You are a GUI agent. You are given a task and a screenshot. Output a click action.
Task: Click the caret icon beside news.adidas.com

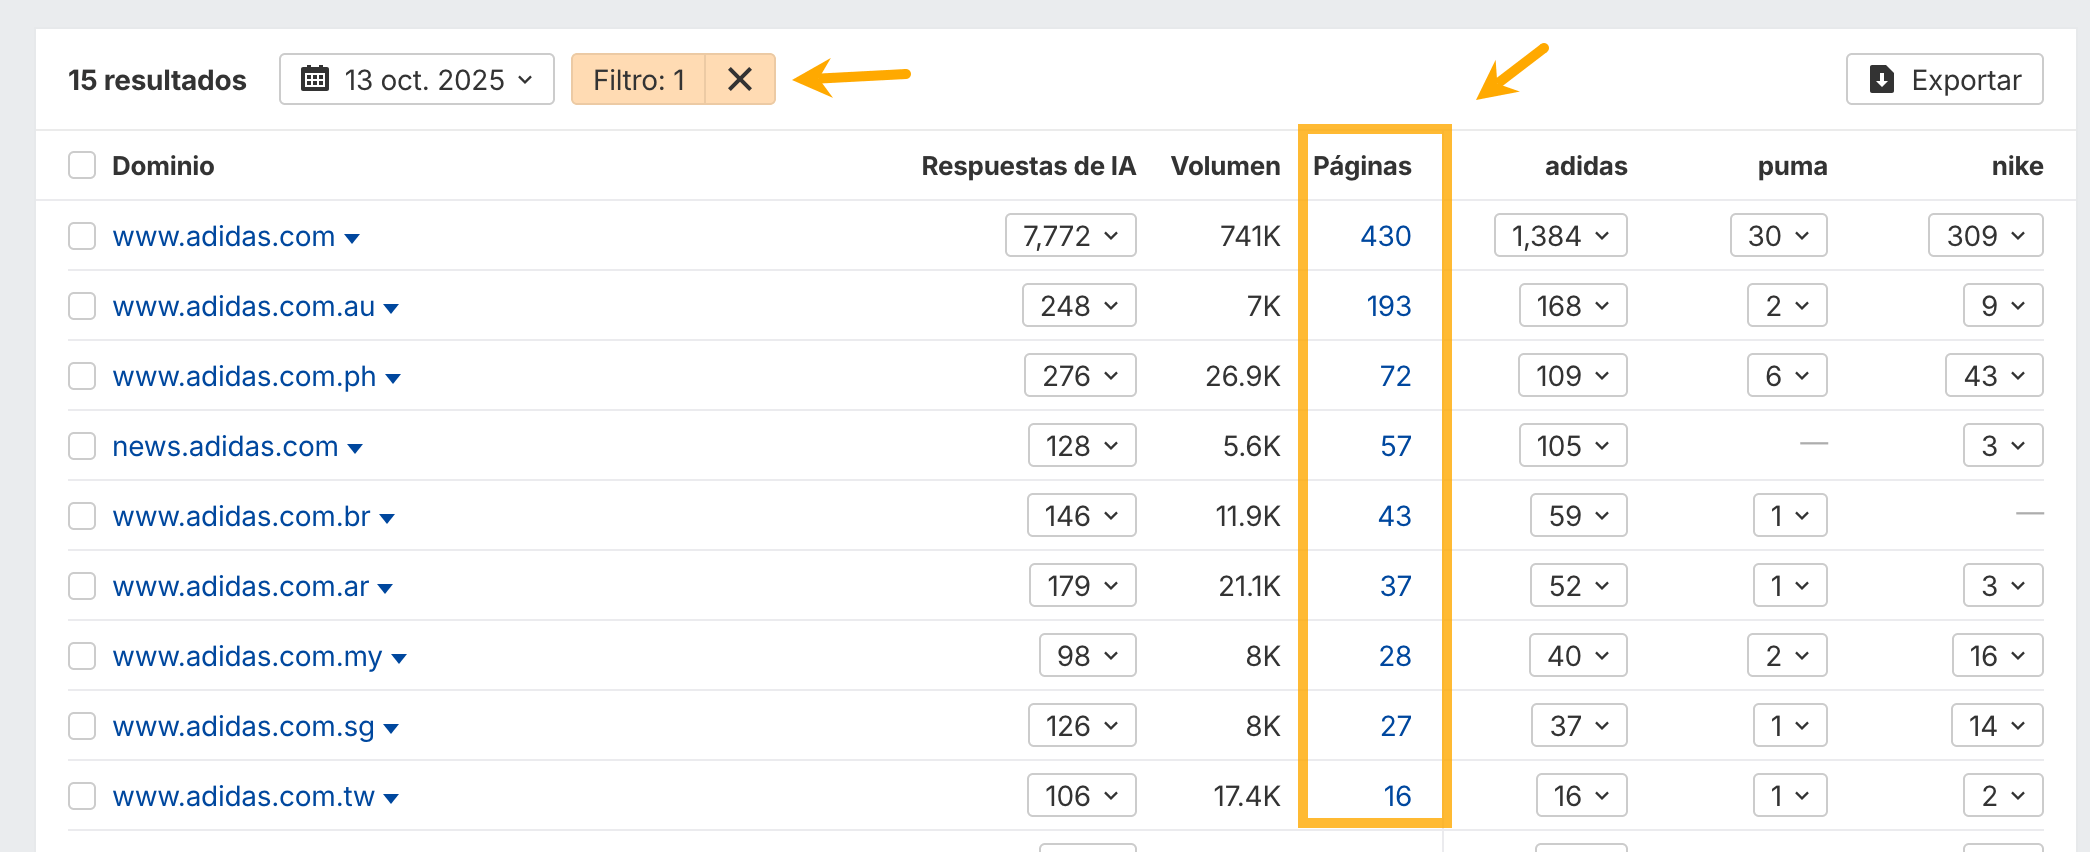[x=355, y=448]
